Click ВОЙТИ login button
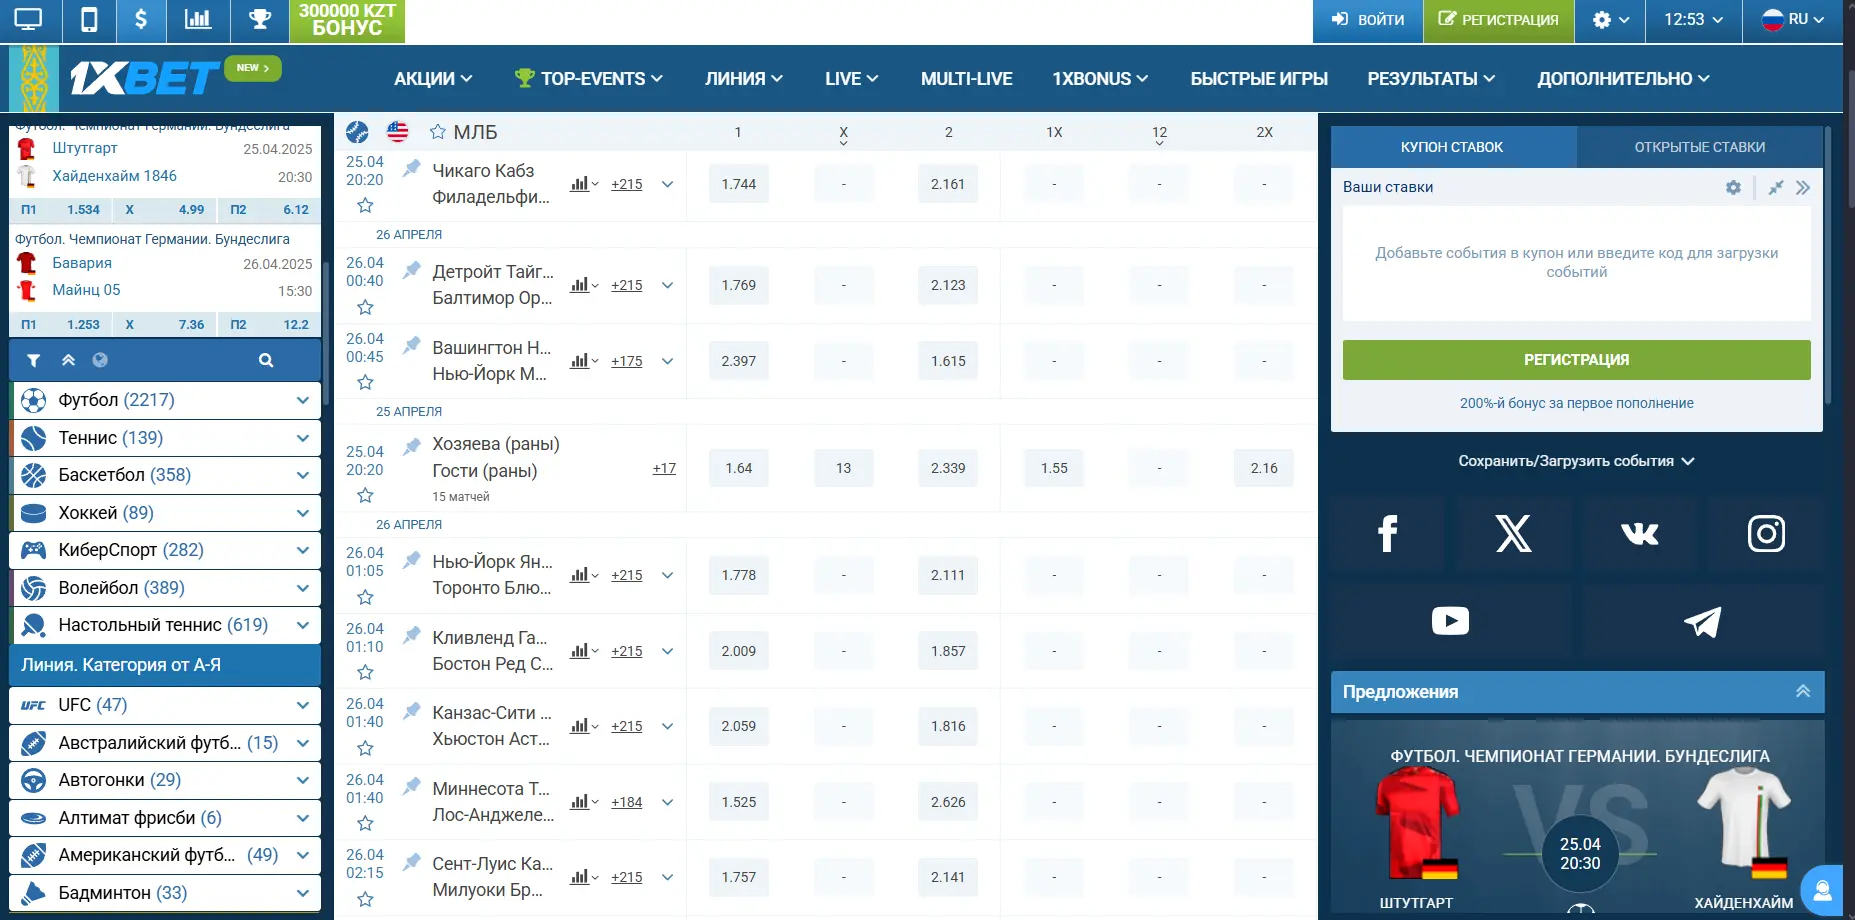 pos(1367,20)
